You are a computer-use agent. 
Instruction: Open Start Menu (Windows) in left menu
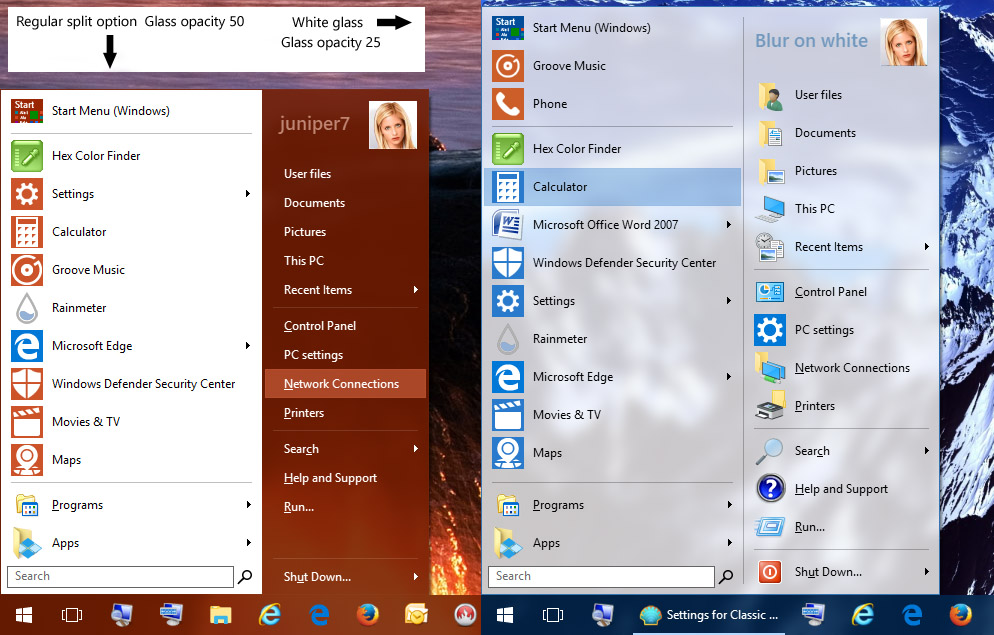click(131, 111)
